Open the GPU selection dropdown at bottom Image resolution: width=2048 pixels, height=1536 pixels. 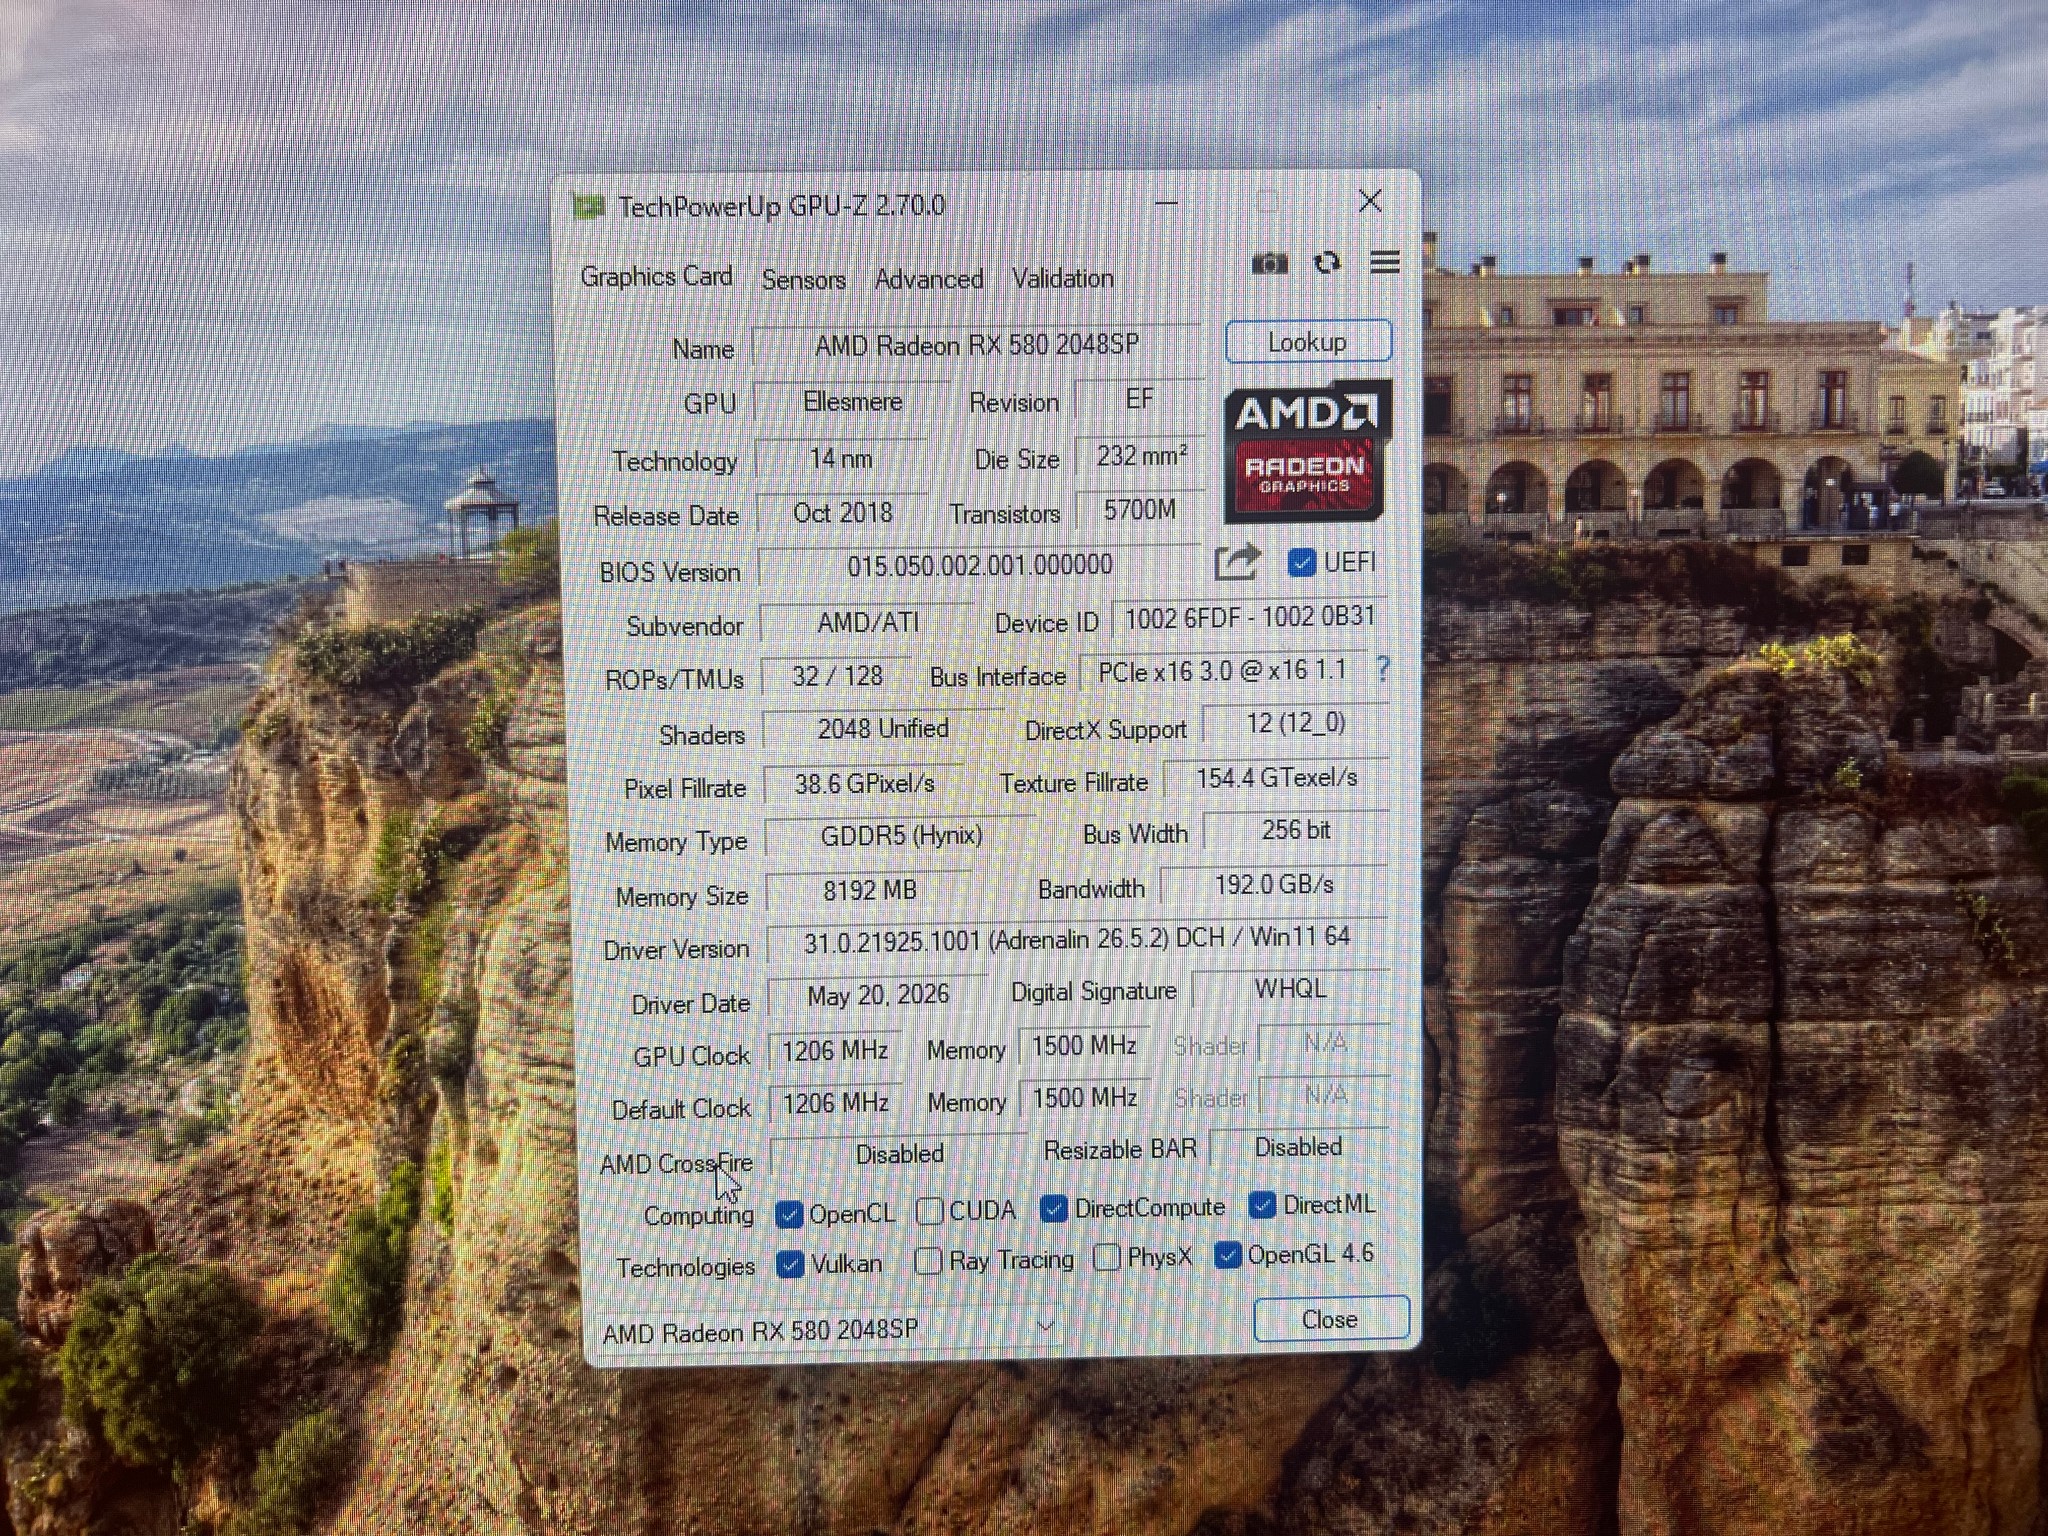coord(828,1330)
